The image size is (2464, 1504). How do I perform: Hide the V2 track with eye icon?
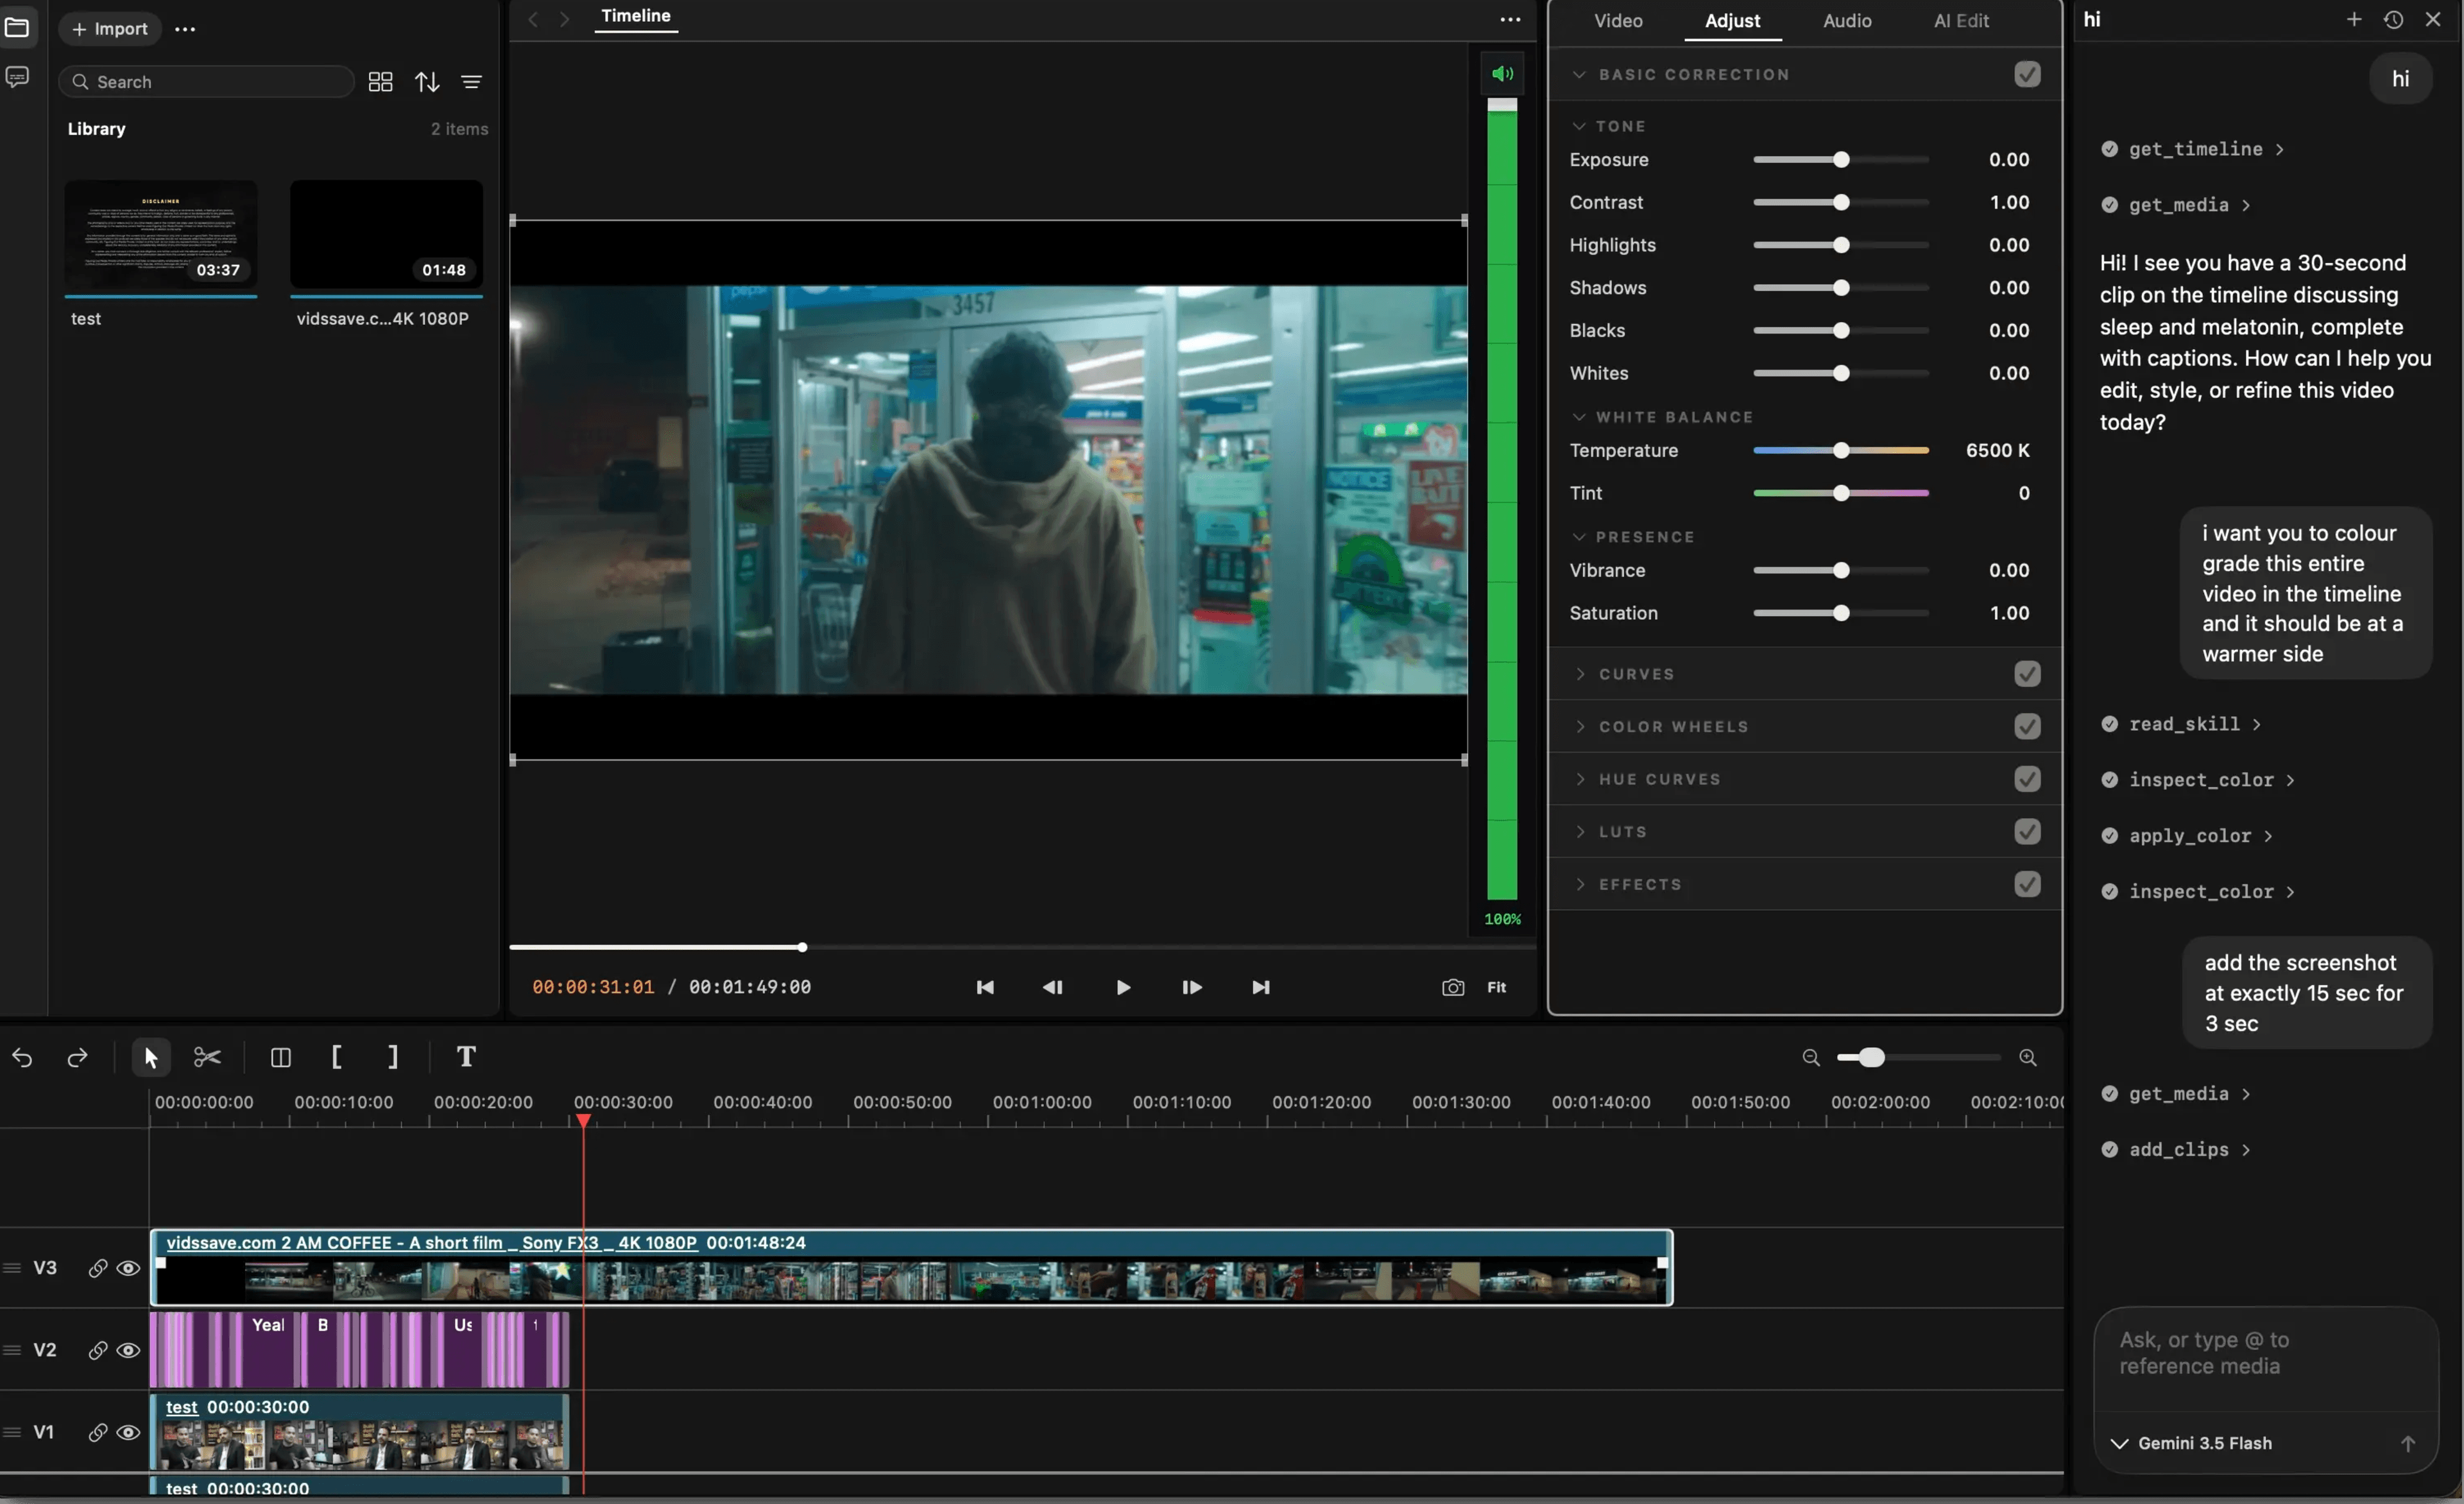[128, 1350]
